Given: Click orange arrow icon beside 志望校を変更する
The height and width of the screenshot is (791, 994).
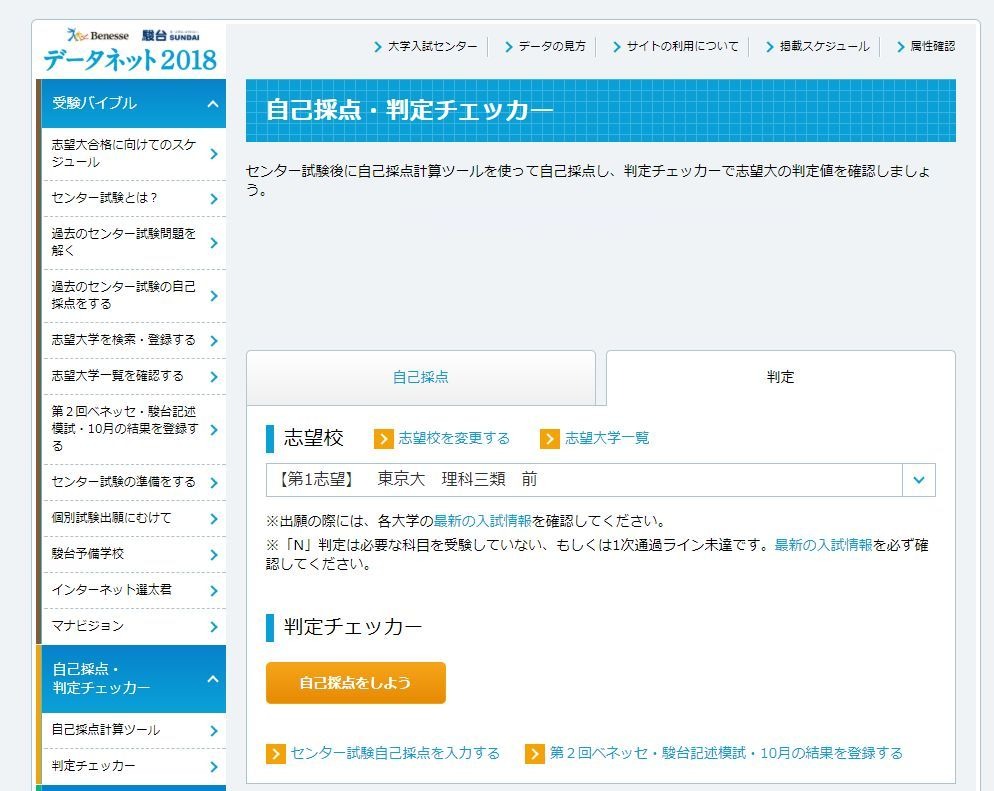Looking at the screenshot, I should [x=384, y=439].
